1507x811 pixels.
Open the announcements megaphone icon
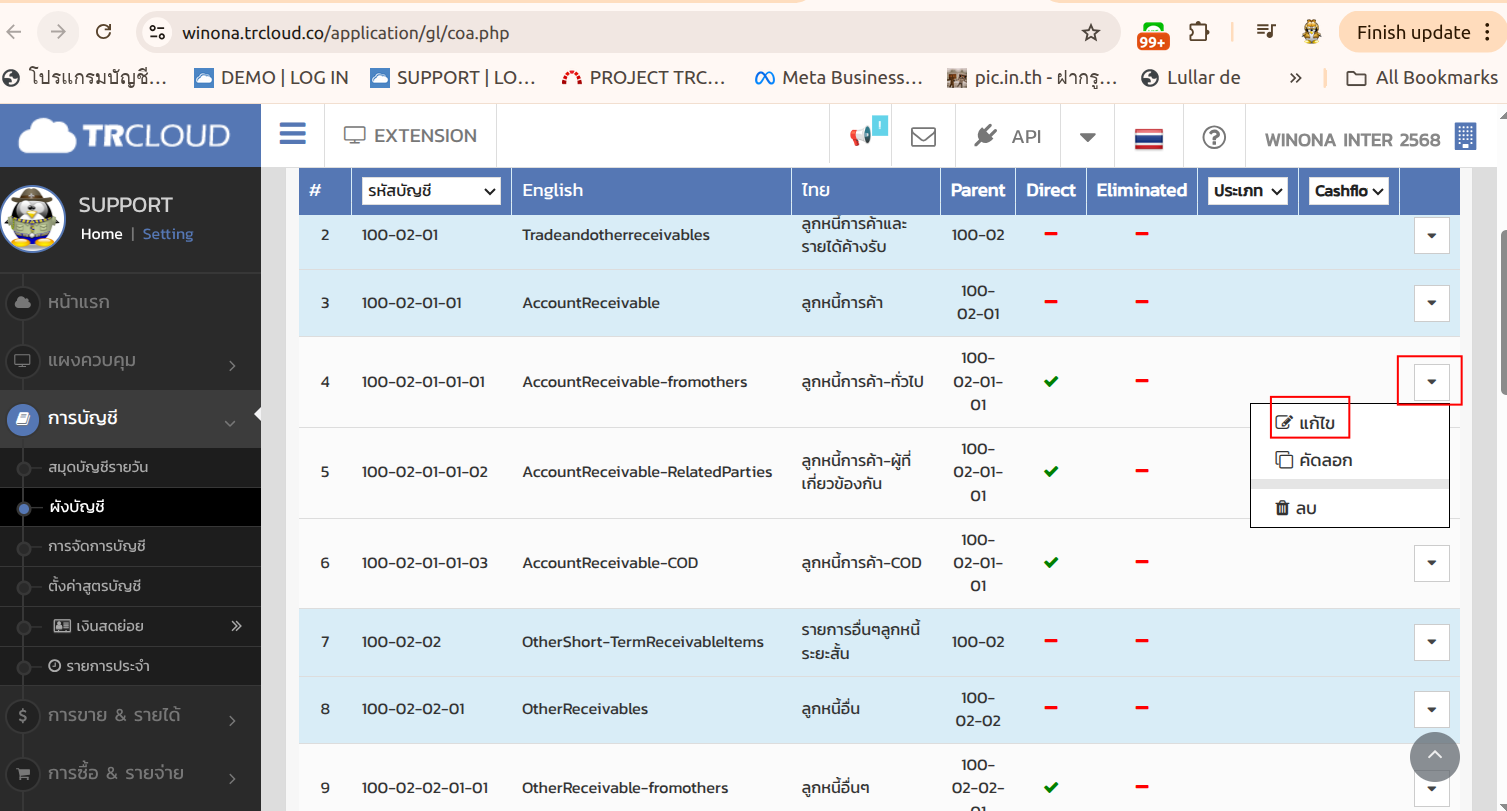coord(861,137)
